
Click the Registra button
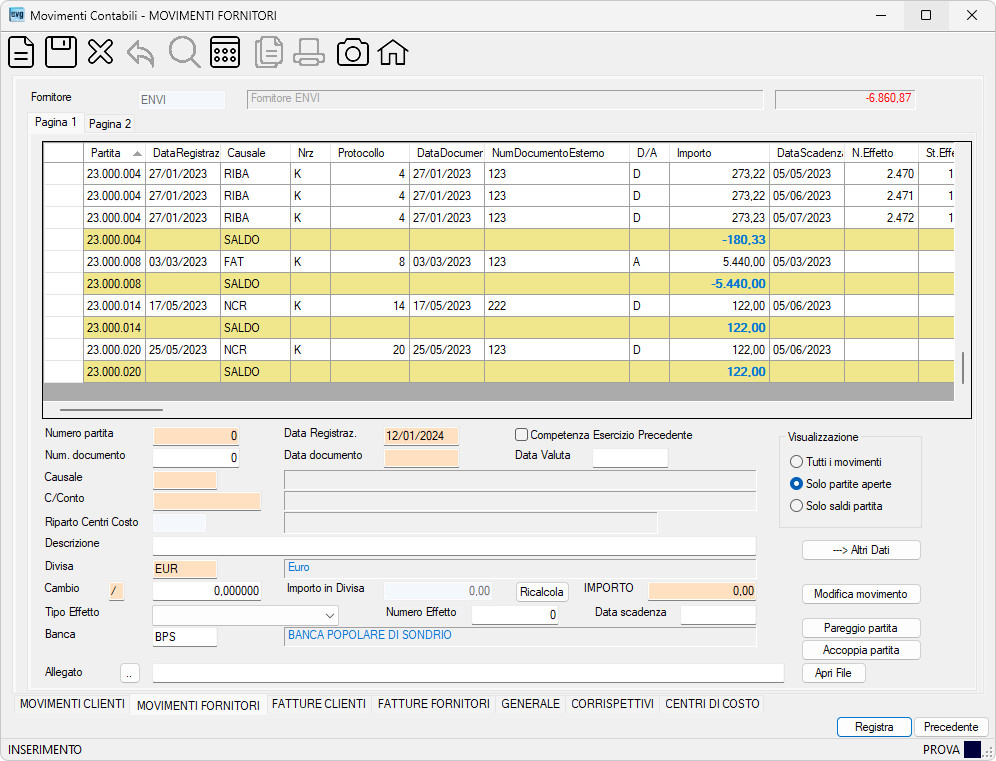click(874, 727)
